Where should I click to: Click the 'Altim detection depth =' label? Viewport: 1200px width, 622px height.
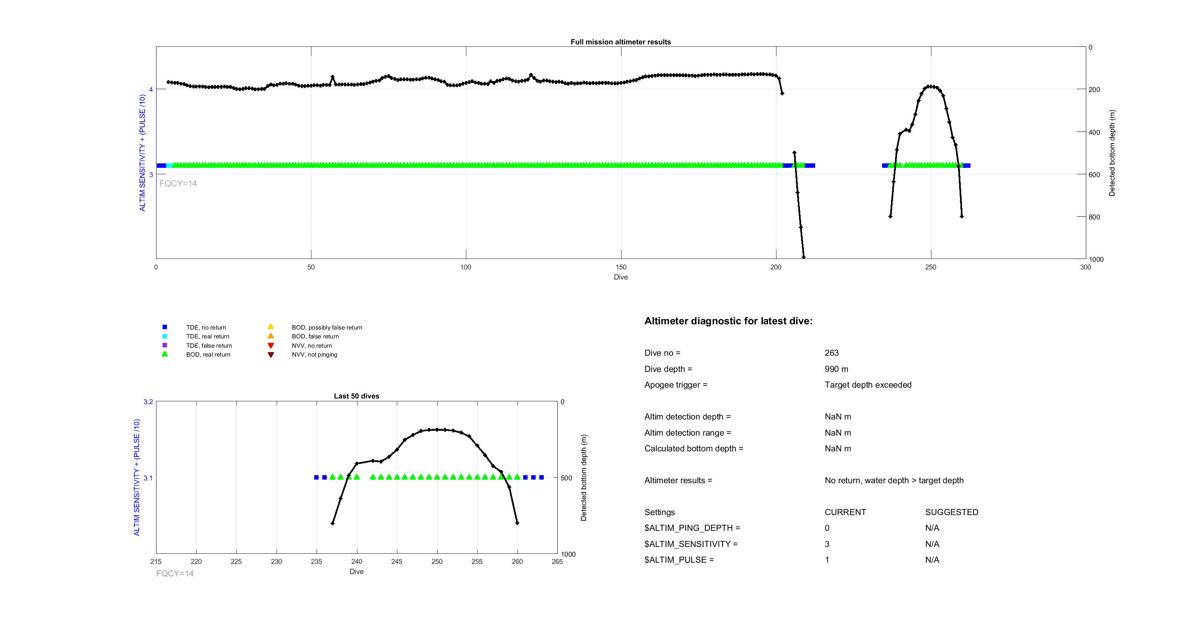click(x=688, y=417)
